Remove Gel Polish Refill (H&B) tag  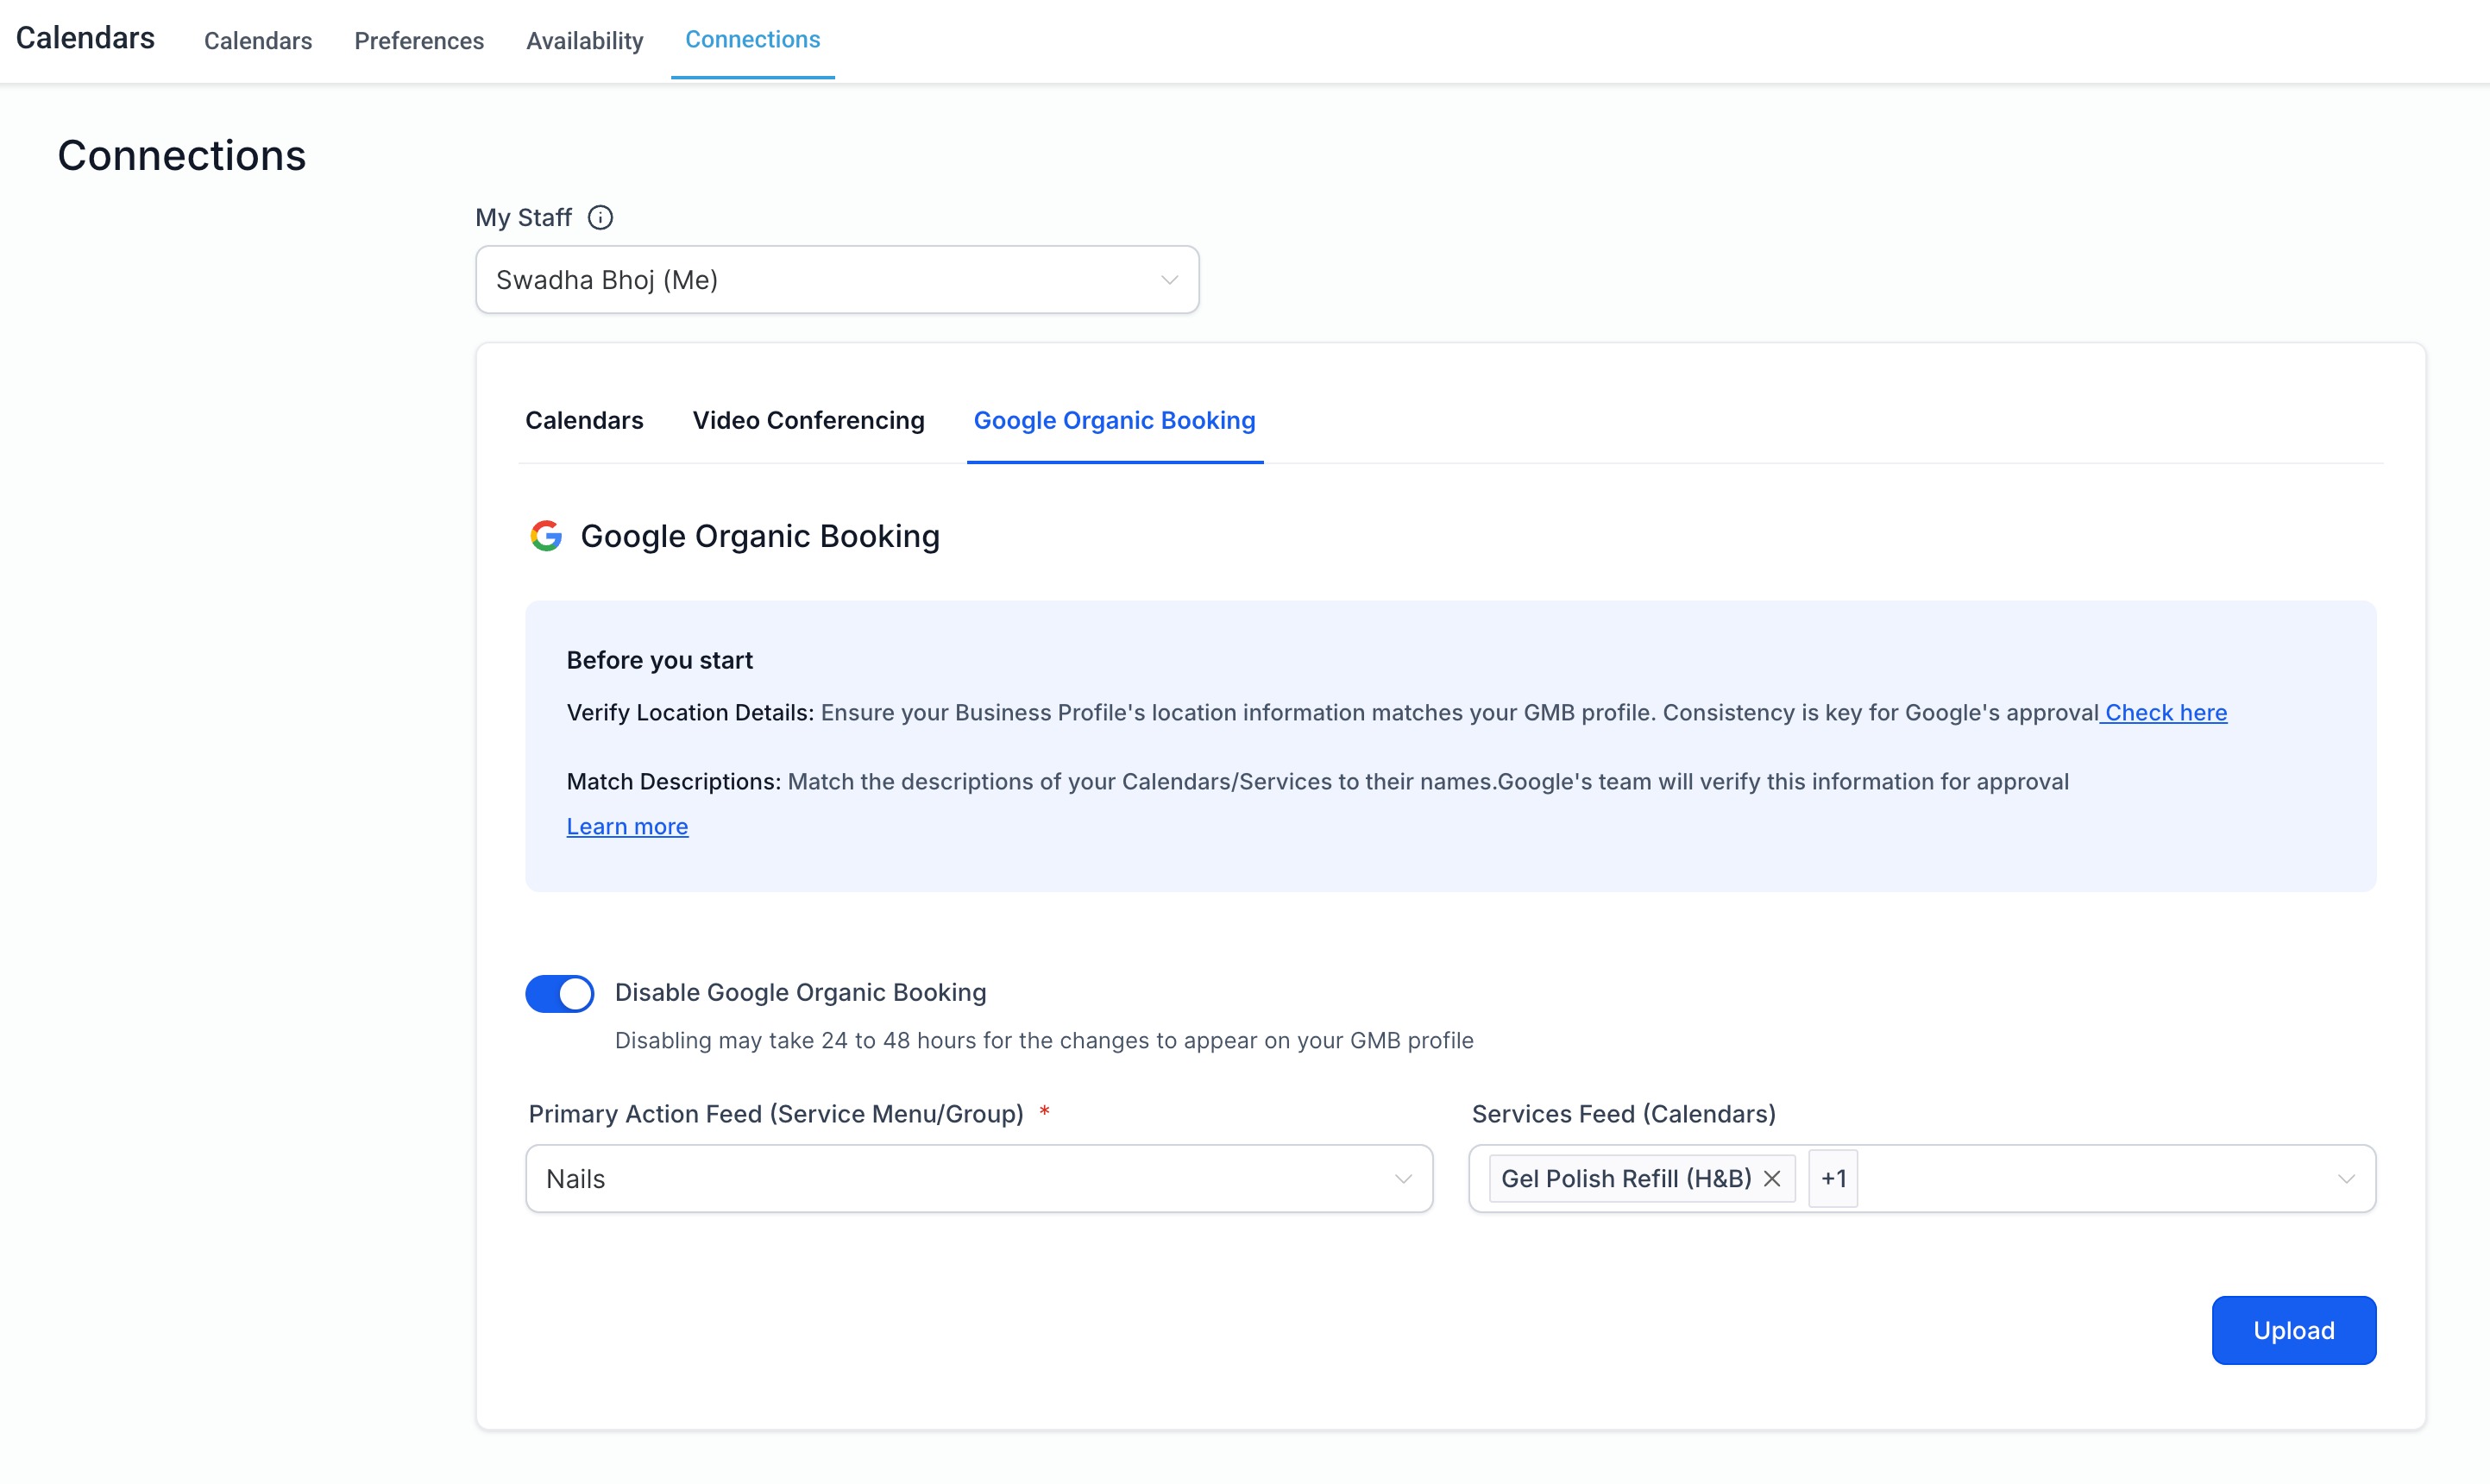coord(1772,1178)
